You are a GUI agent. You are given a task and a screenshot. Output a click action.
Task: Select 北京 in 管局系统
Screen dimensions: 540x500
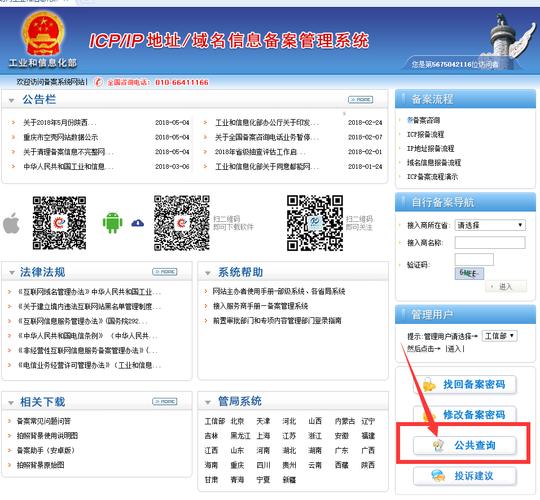pyautogui.click(x=237, y=421)
